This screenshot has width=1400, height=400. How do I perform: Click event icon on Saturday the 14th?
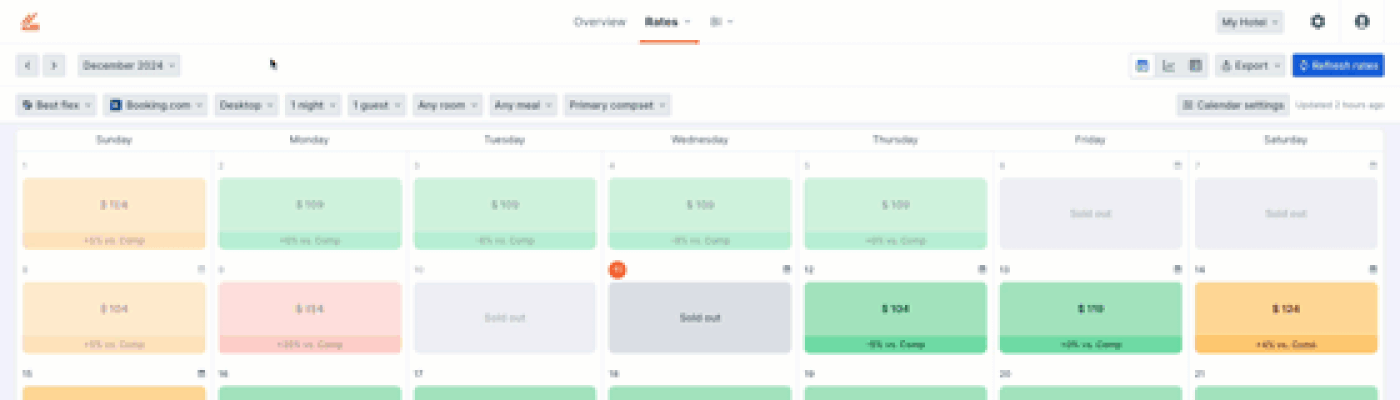[x=1373, y=270]
